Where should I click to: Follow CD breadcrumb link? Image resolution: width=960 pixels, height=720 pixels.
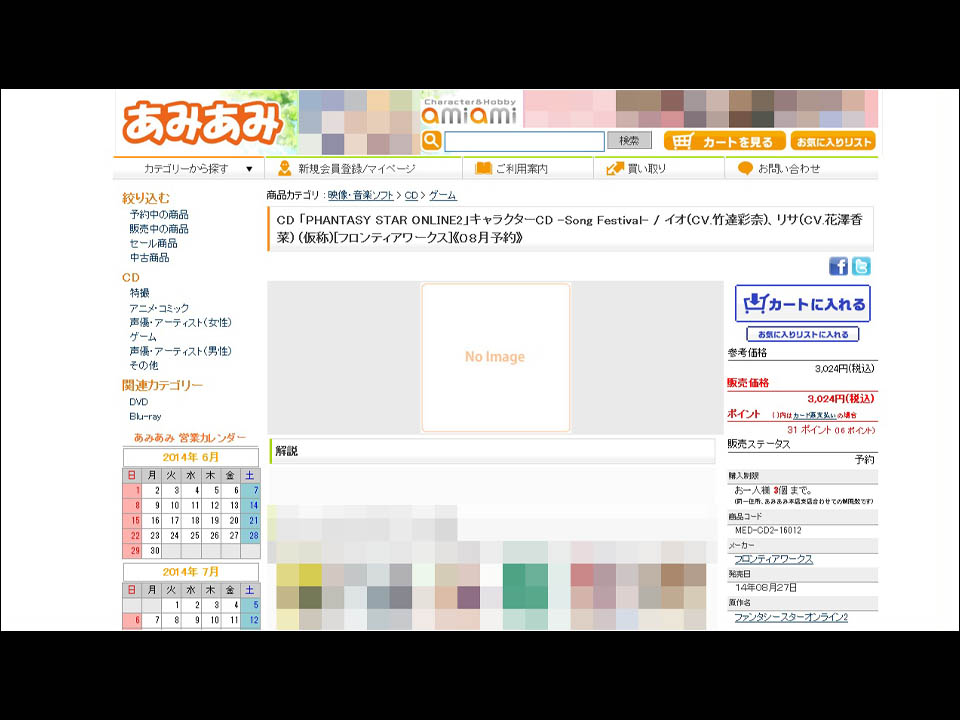point(411,195)
